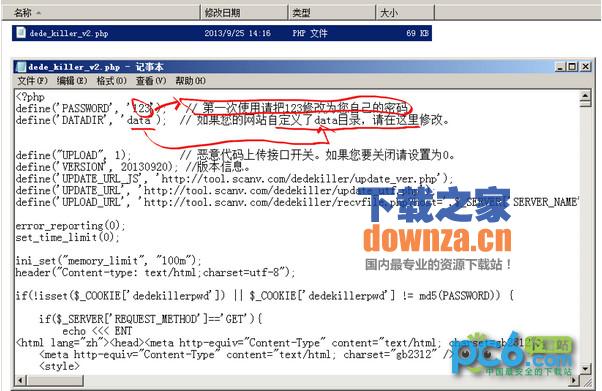Click the '<?php' opening line
The width and height of the screenshot is (602, 391).
tap(30, 97)
